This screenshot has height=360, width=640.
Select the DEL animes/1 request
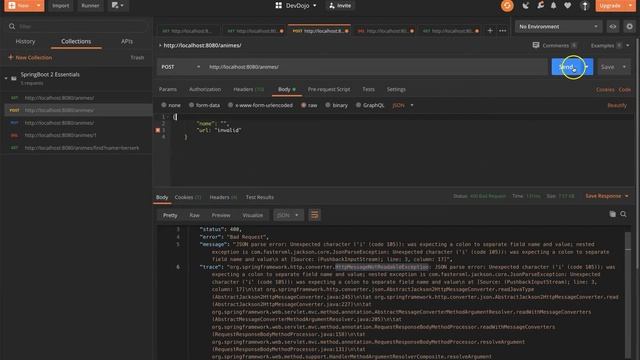77,135
